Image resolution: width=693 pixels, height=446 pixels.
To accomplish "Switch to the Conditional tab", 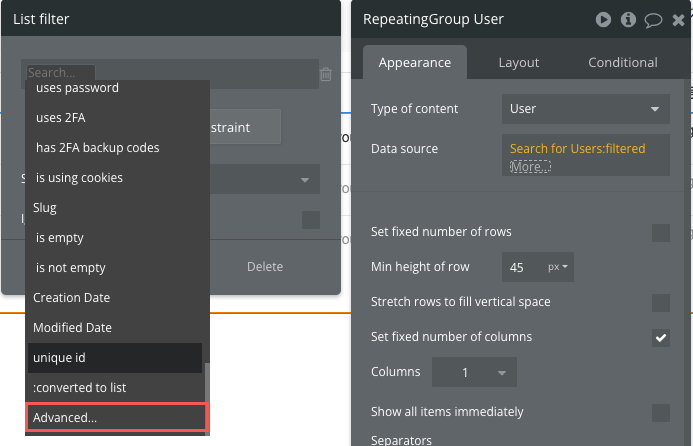I will [622, 62].
